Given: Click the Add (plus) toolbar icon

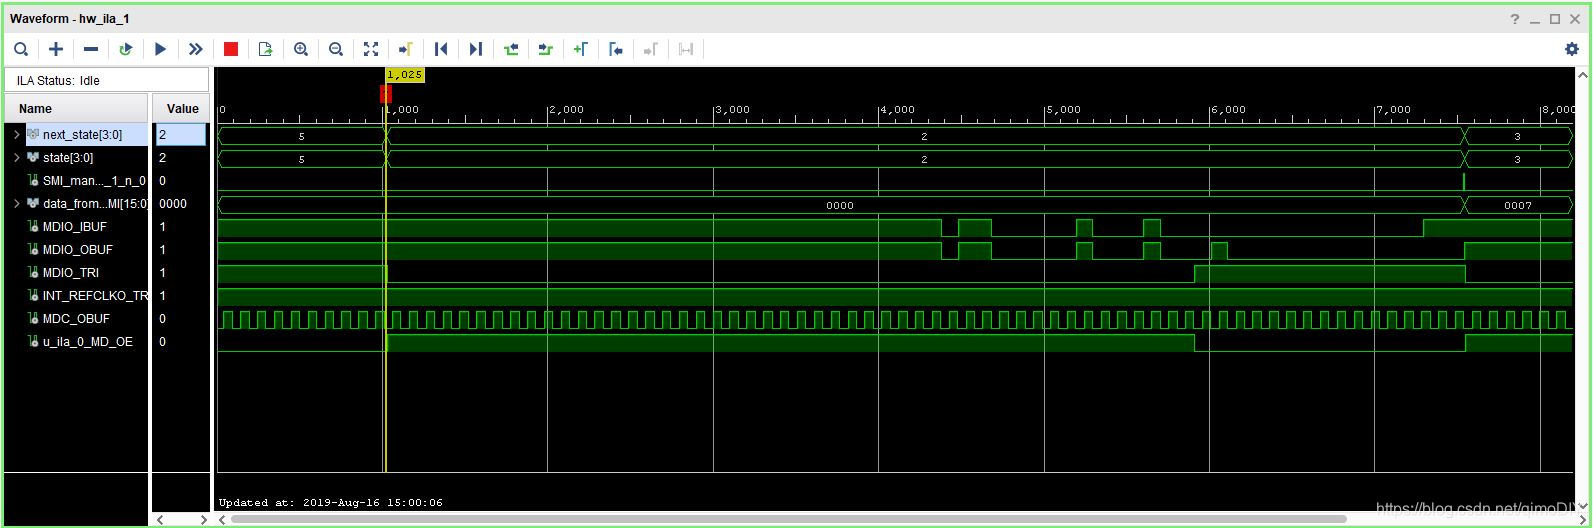Looking at the screenshot, I should [56, 49].
